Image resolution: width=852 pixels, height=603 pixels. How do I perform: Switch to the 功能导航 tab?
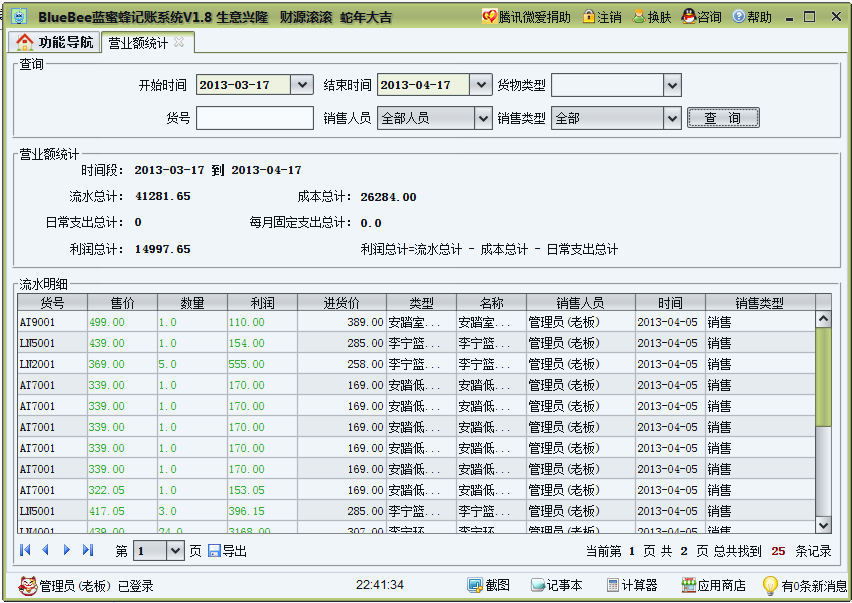[x=54, y=42]
